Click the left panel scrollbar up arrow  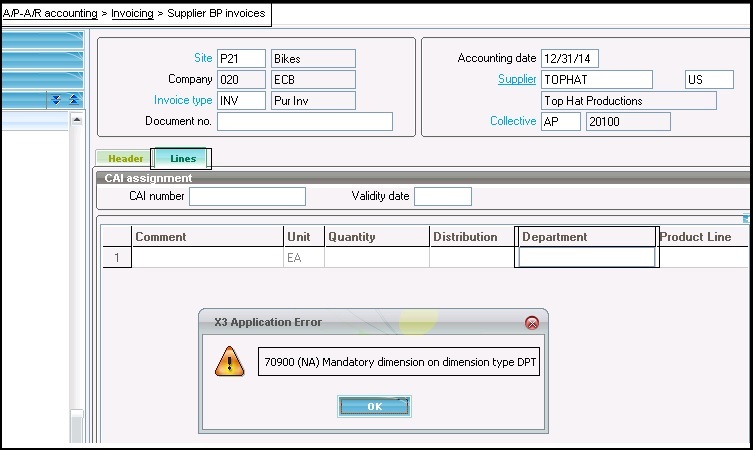[x=77, y=121]
